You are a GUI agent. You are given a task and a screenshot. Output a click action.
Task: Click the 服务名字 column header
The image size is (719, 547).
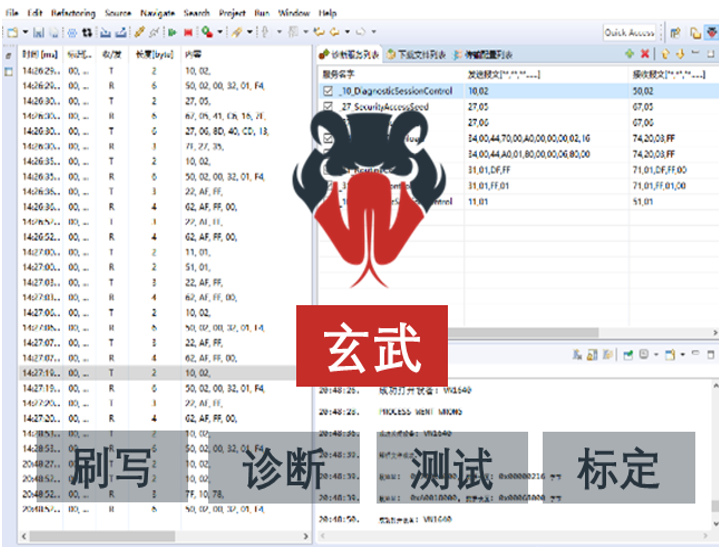tap(338, 74)
